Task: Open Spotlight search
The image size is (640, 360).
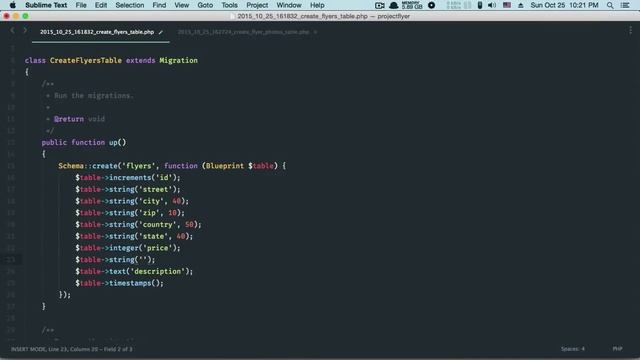Action: point(610,5)
